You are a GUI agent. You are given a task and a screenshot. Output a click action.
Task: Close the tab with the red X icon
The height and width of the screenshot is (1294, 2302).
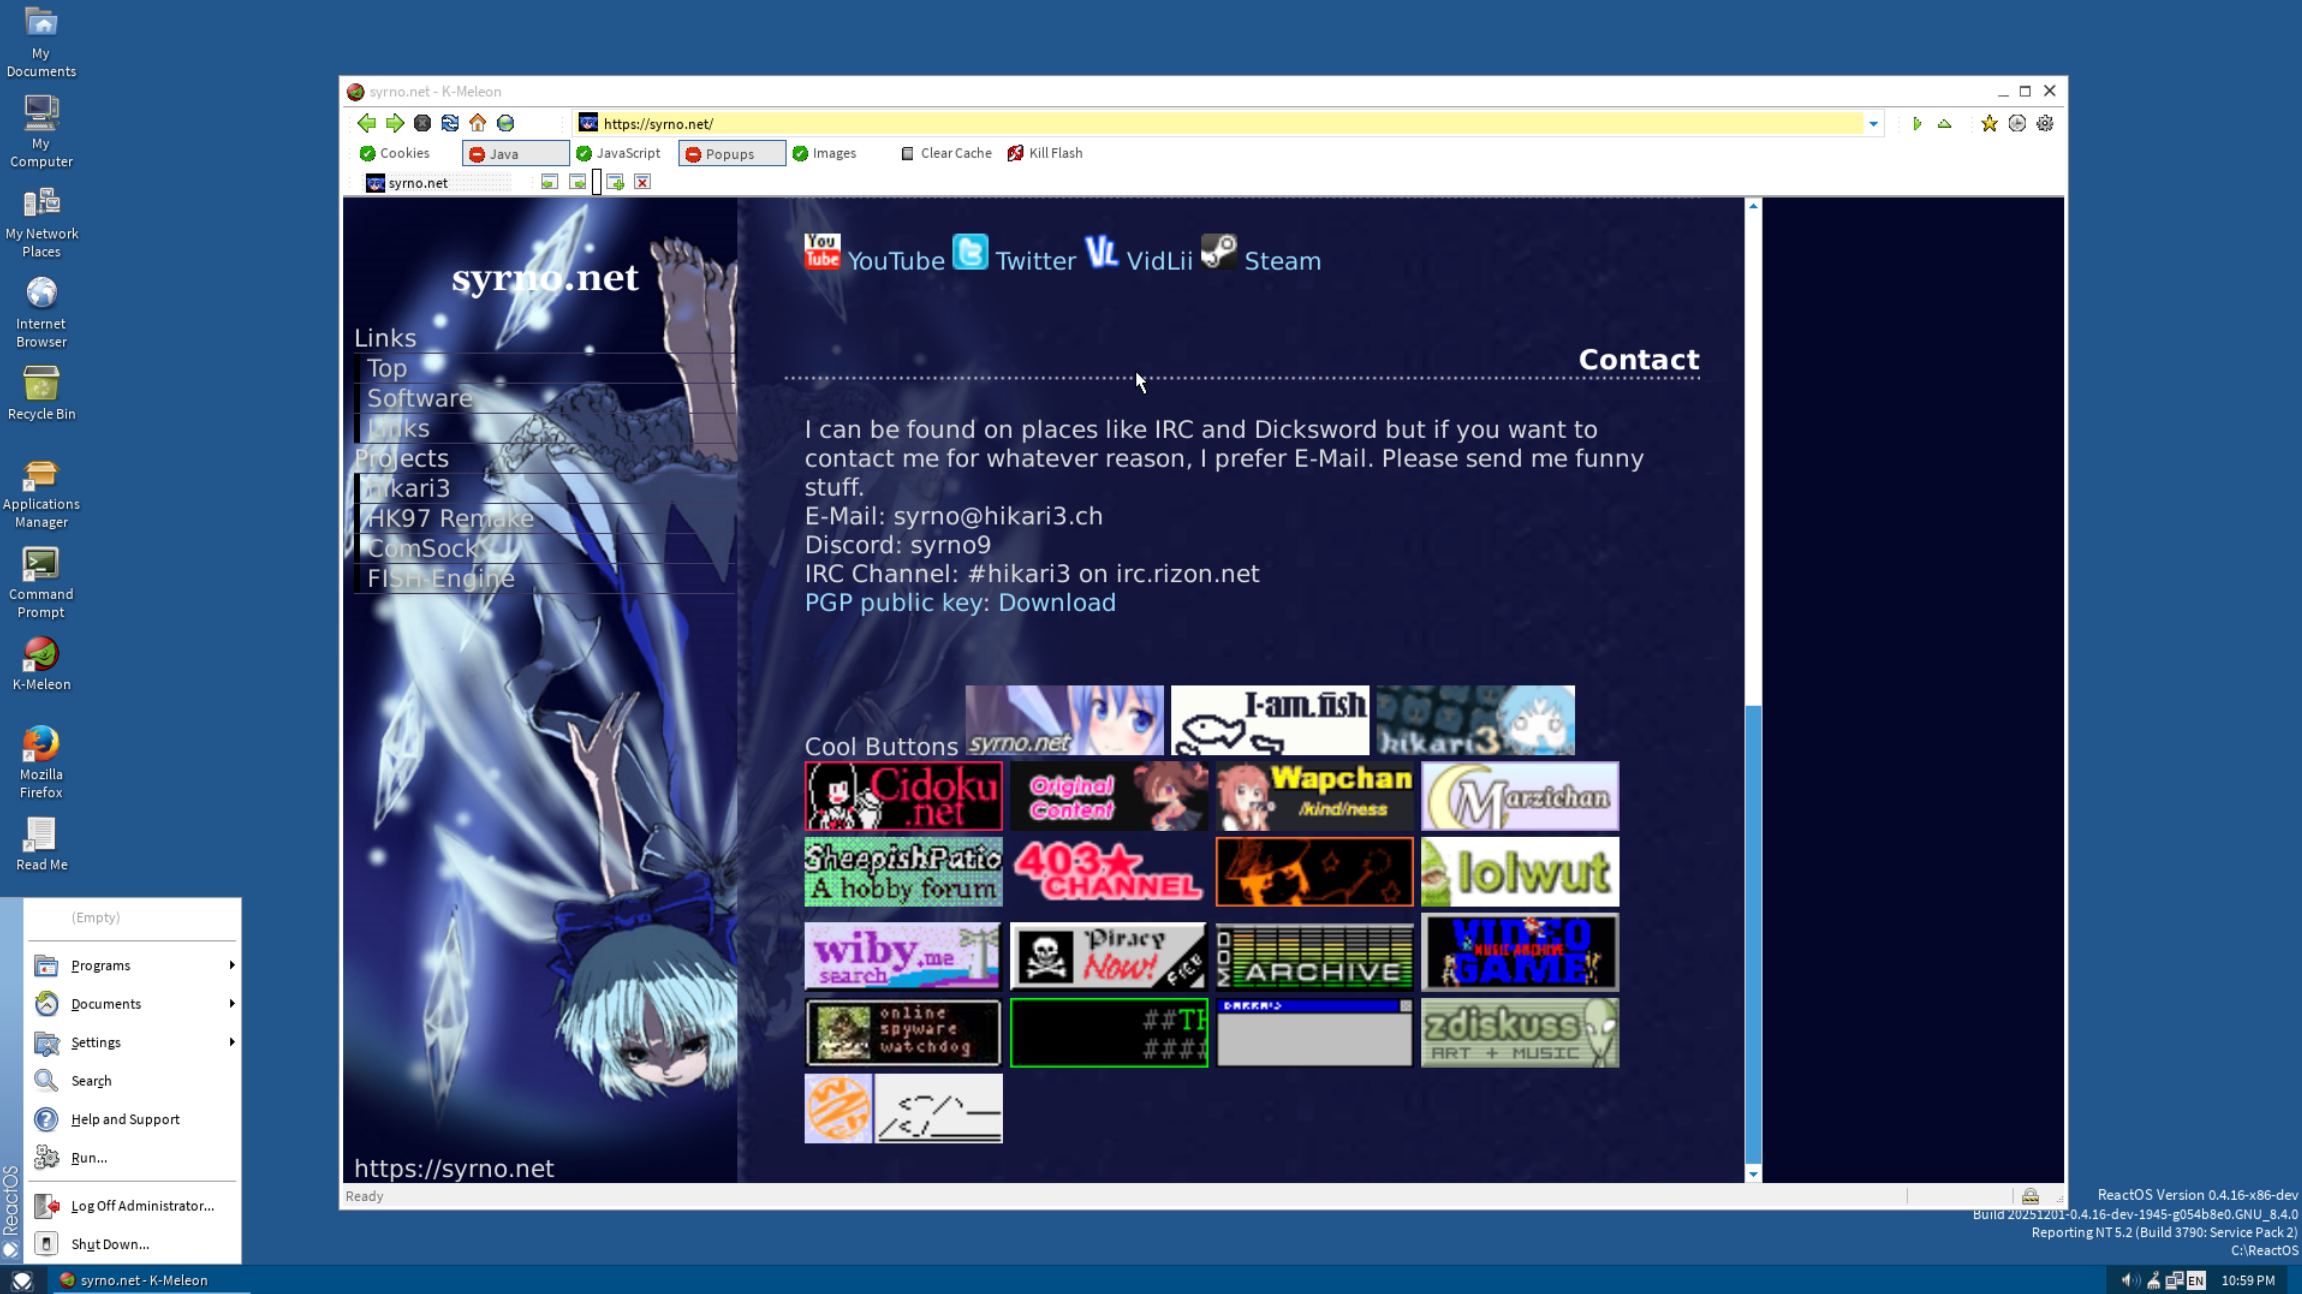click(643, 182)
